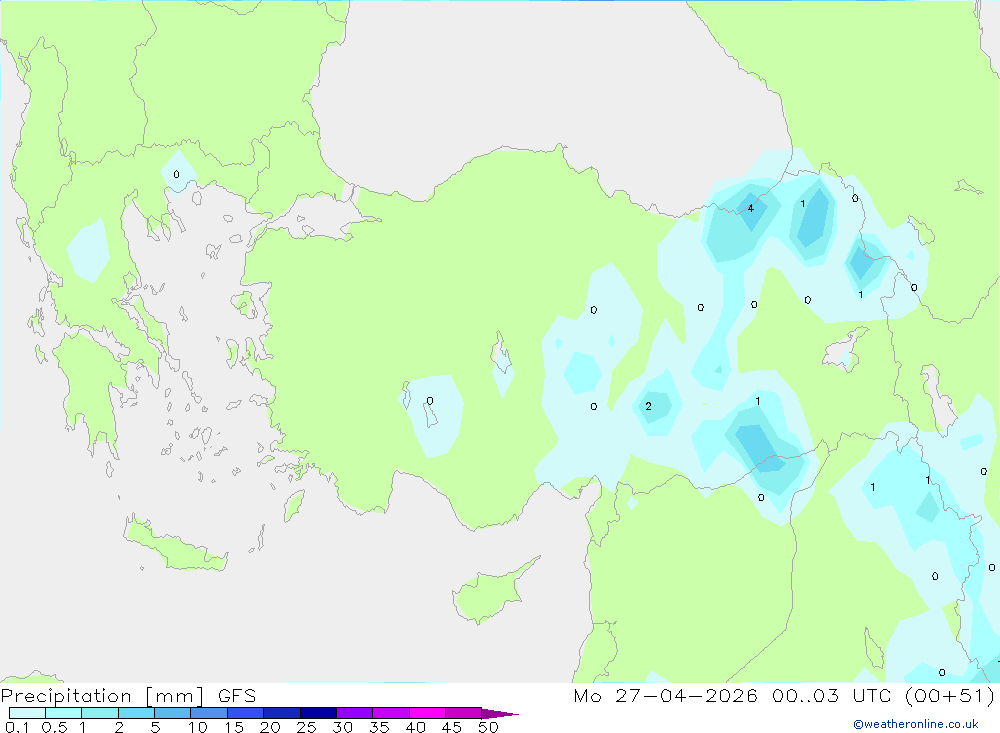Select the 0.1–0.5 palest cyan legend swatch

click(x=27, y=713)
